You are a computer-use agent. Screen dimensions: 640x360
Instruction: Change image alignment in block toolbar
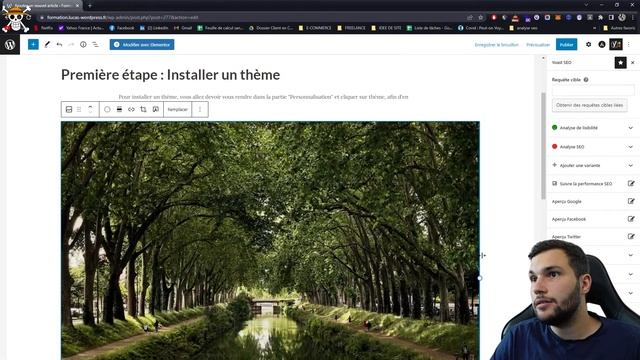click(119, 109)
